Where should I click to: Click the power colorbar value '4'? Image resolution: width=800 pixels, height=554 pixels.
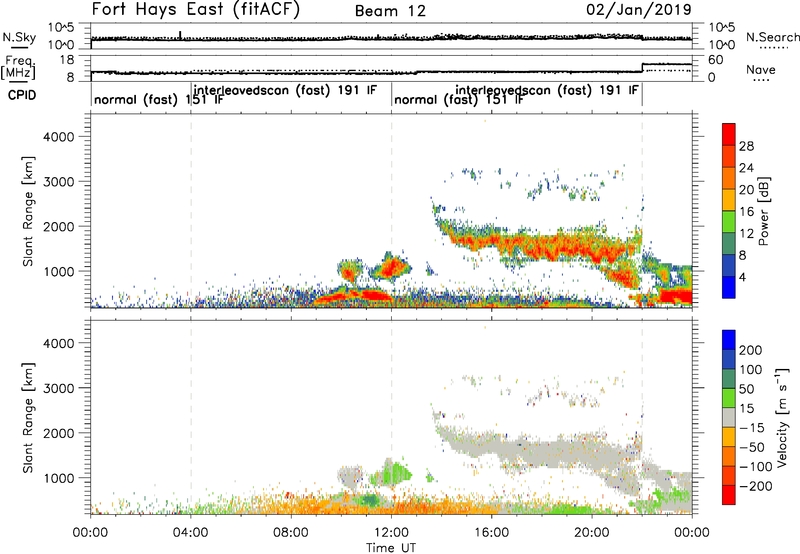(x=743, y=278)
